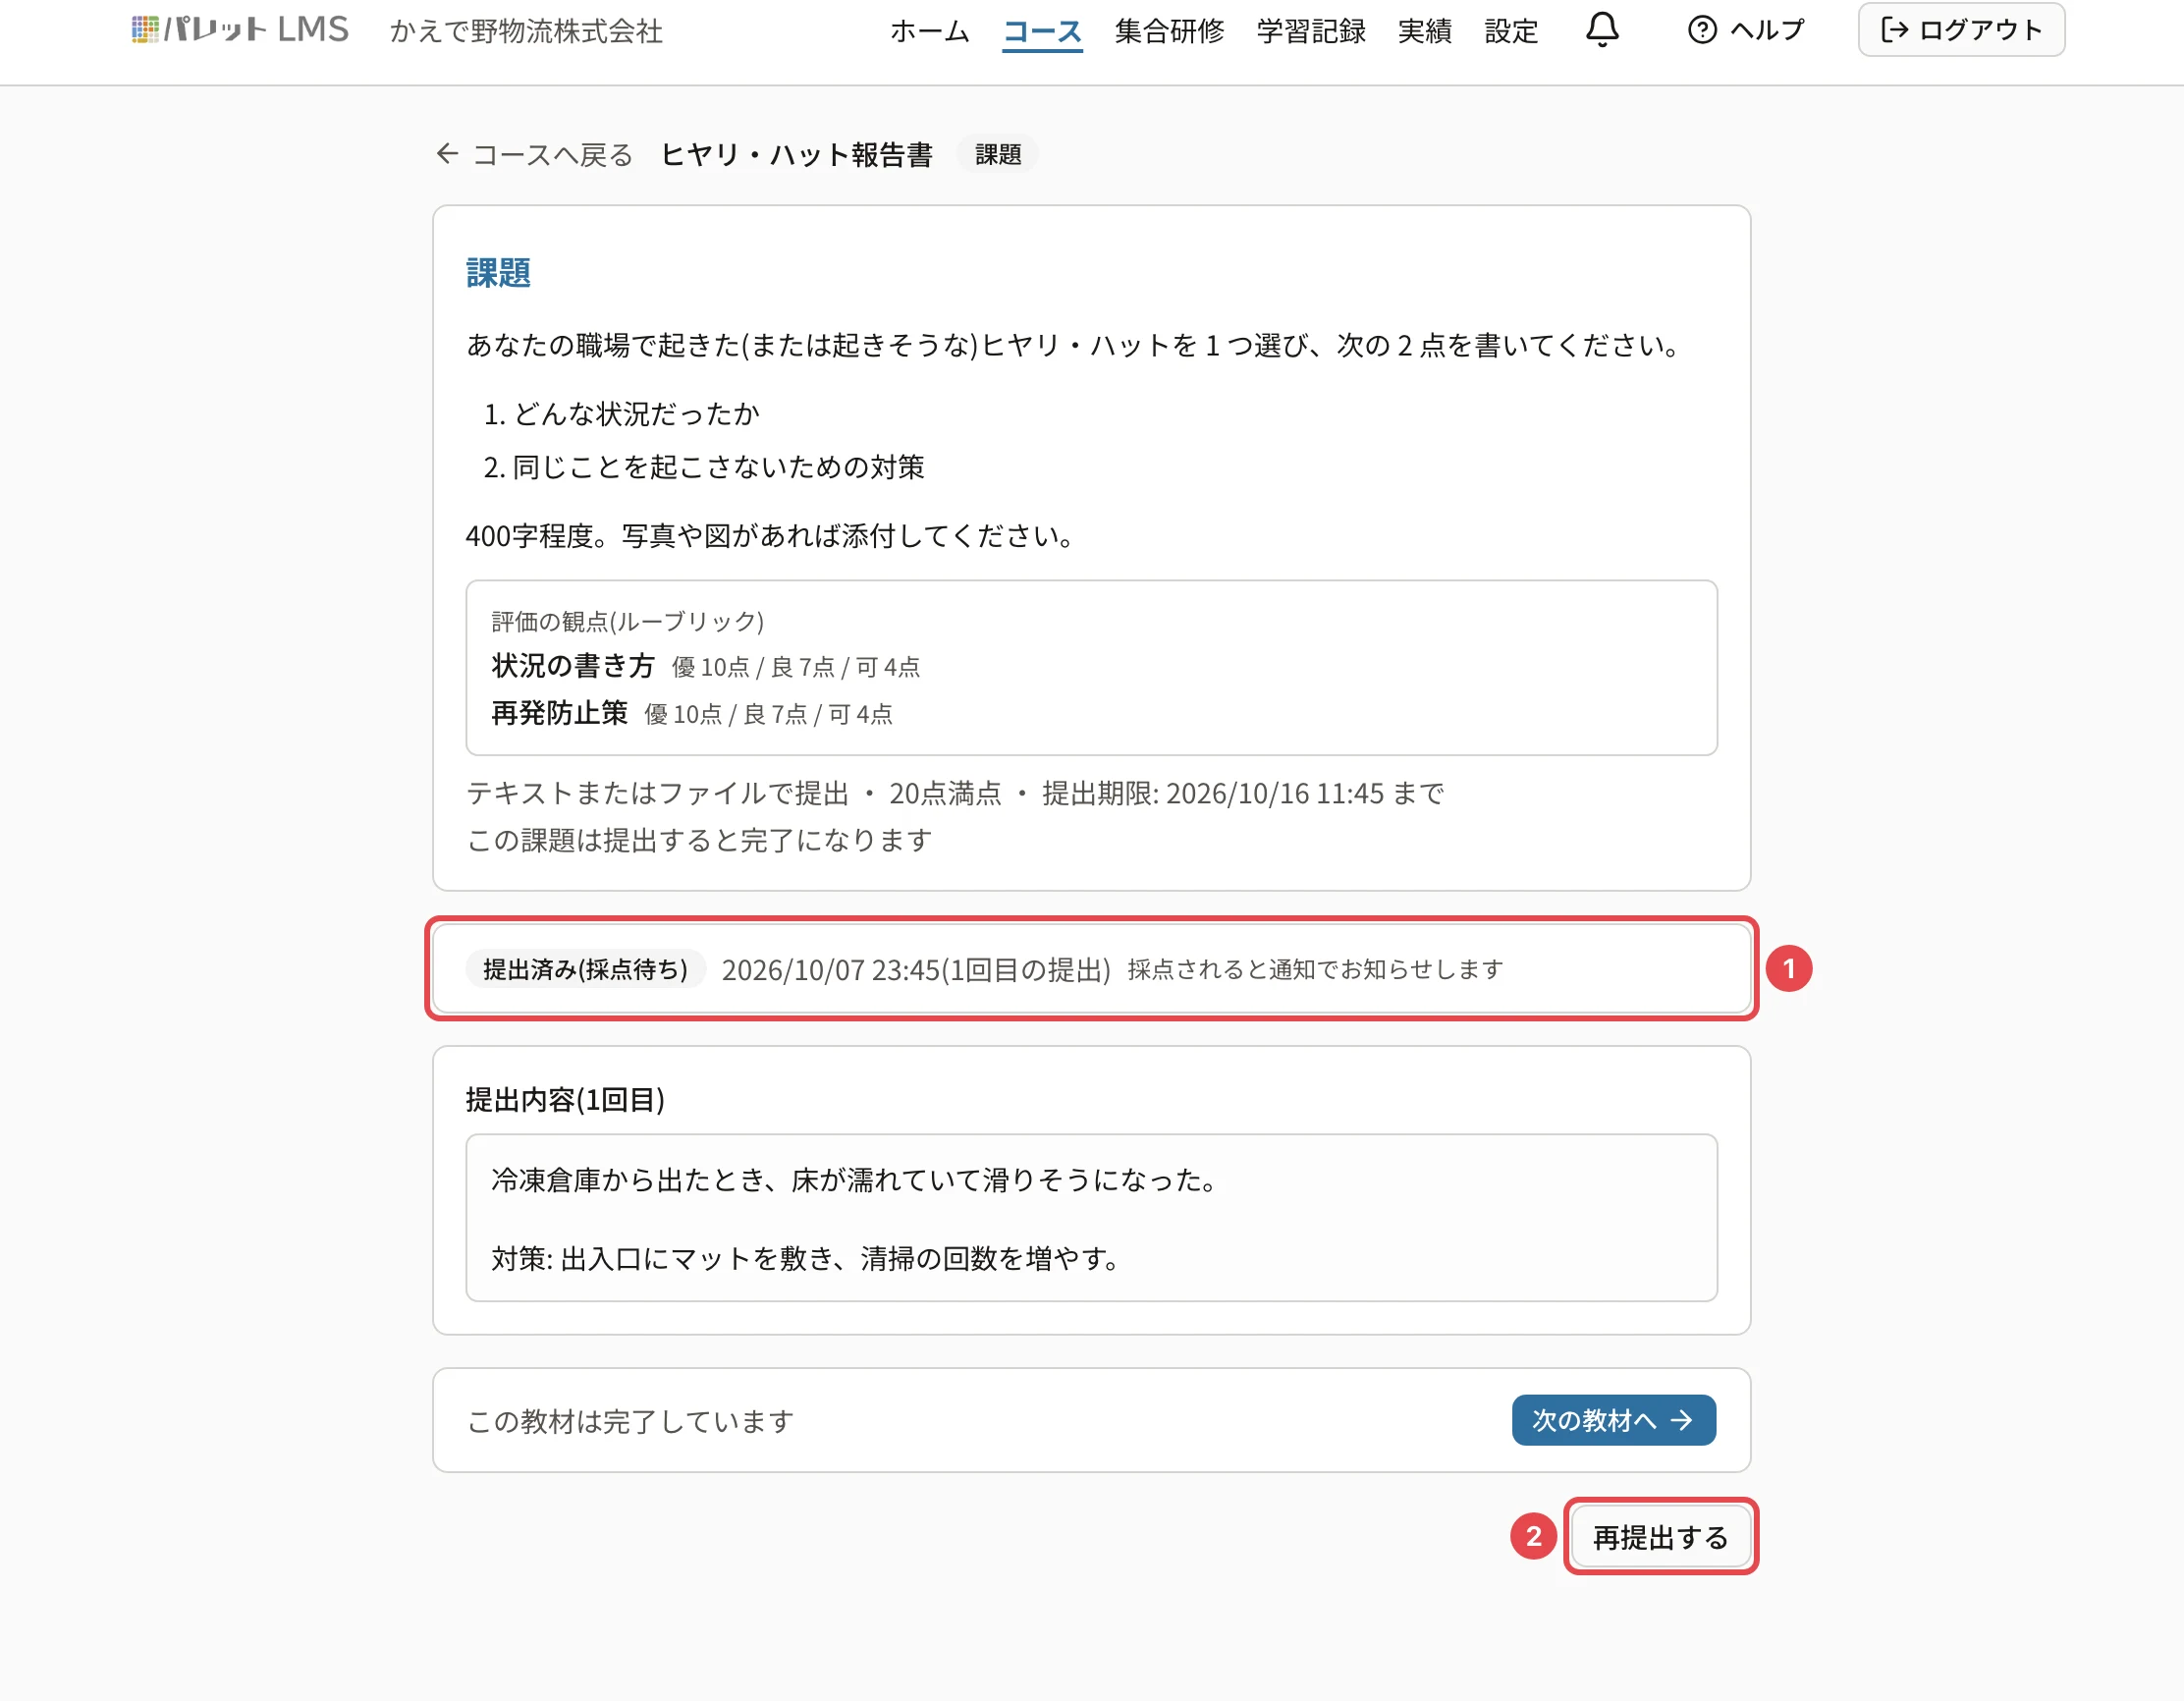
Task: Click the 再提出する button
Action: tap(1660, 1537)
